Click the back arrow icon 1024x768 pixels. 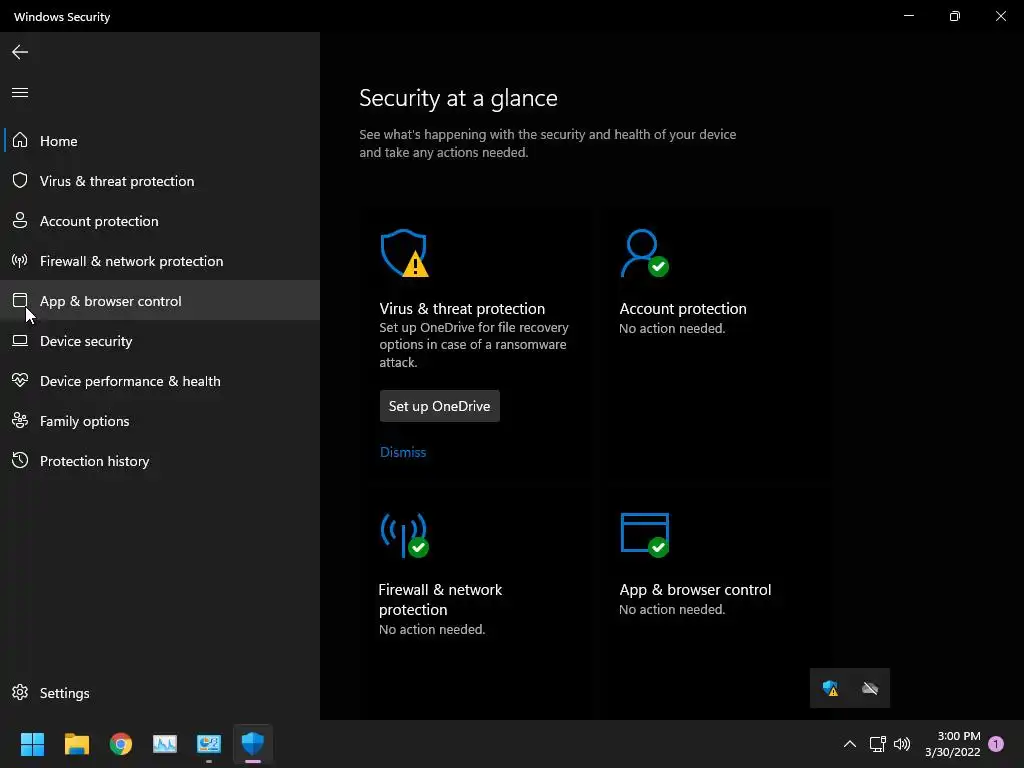click(20, 52)
